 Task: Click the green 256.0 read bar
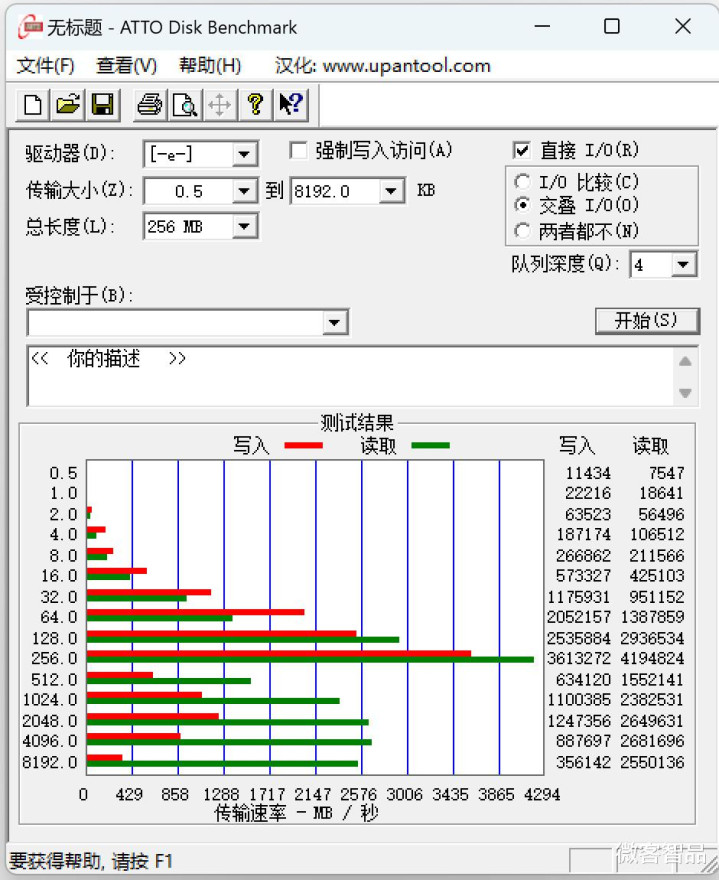pos(310,659)
